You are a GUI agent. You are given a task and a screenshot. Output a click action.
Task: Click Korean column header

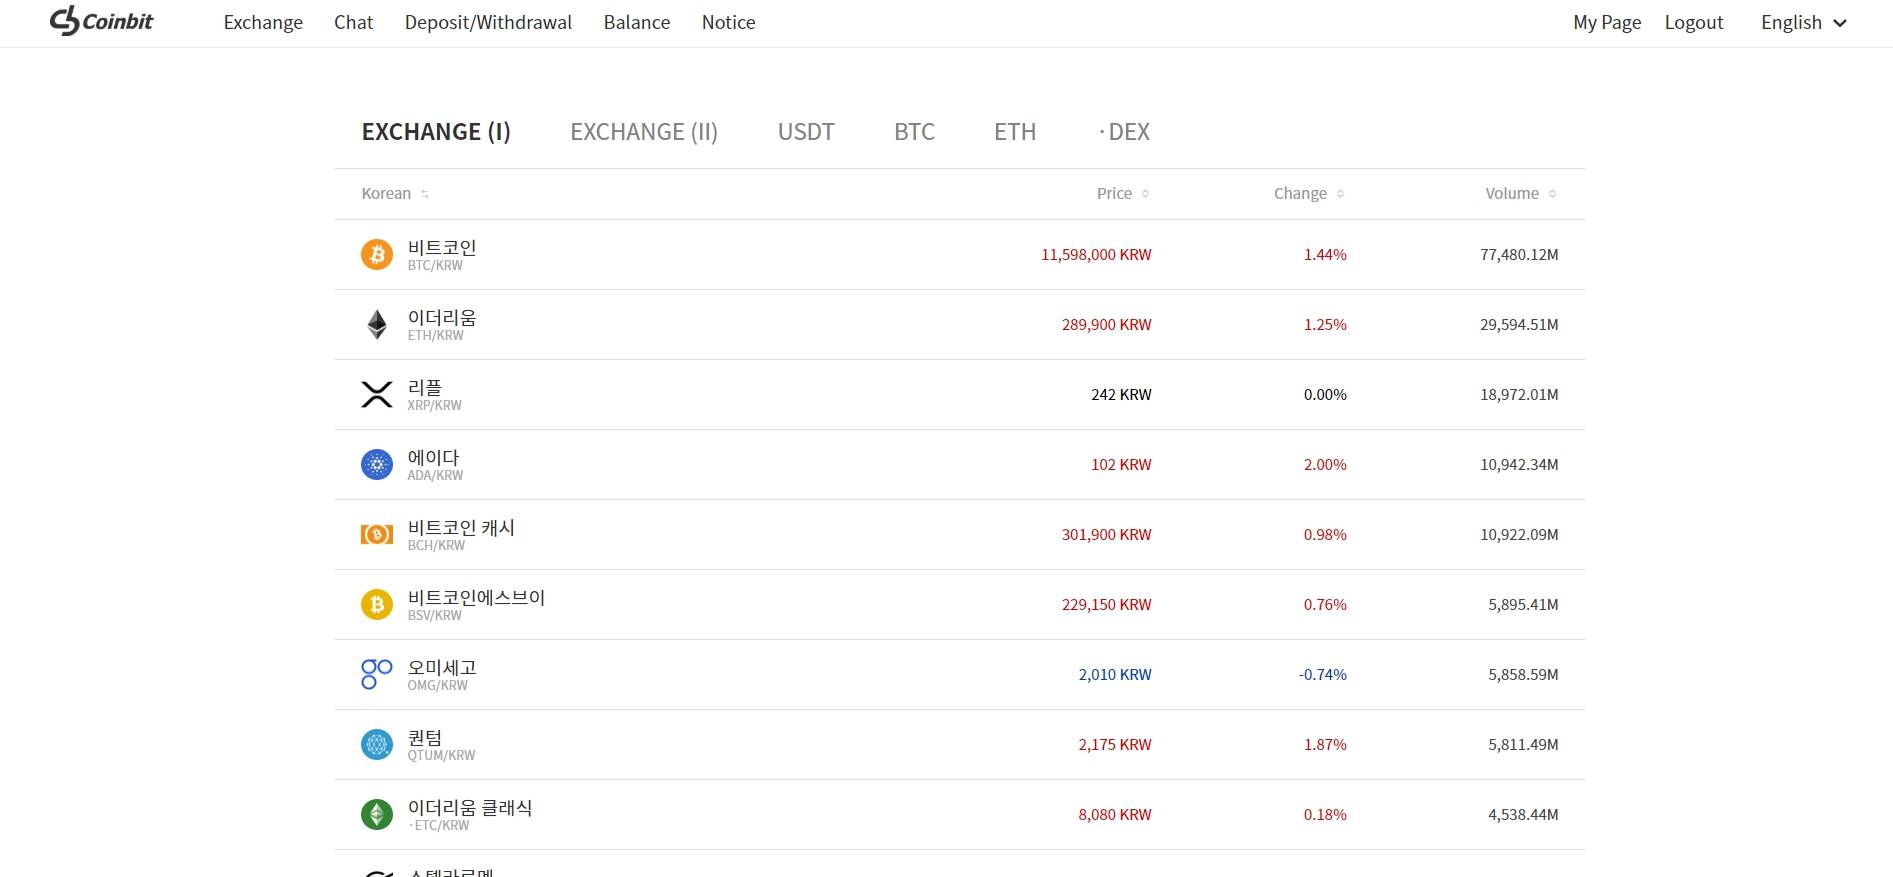(x=386, y=194)
